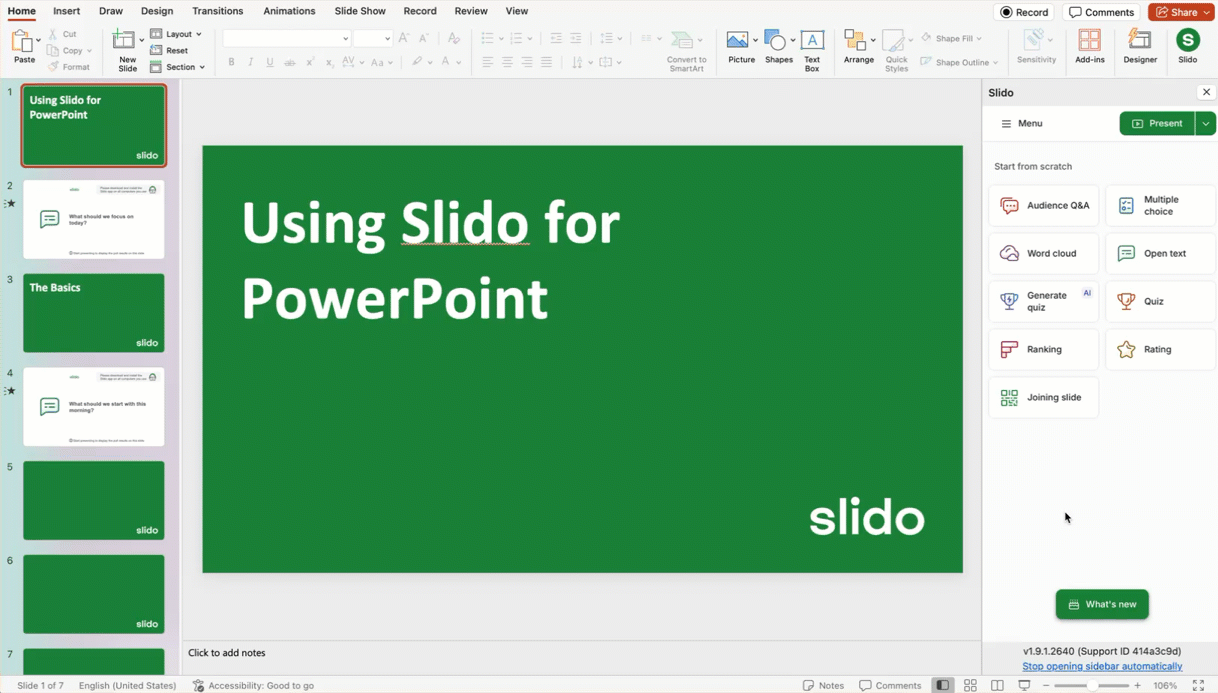Switch to the Design tab
The width and height of the screenshot is (1218, 693).
(157, 11)
